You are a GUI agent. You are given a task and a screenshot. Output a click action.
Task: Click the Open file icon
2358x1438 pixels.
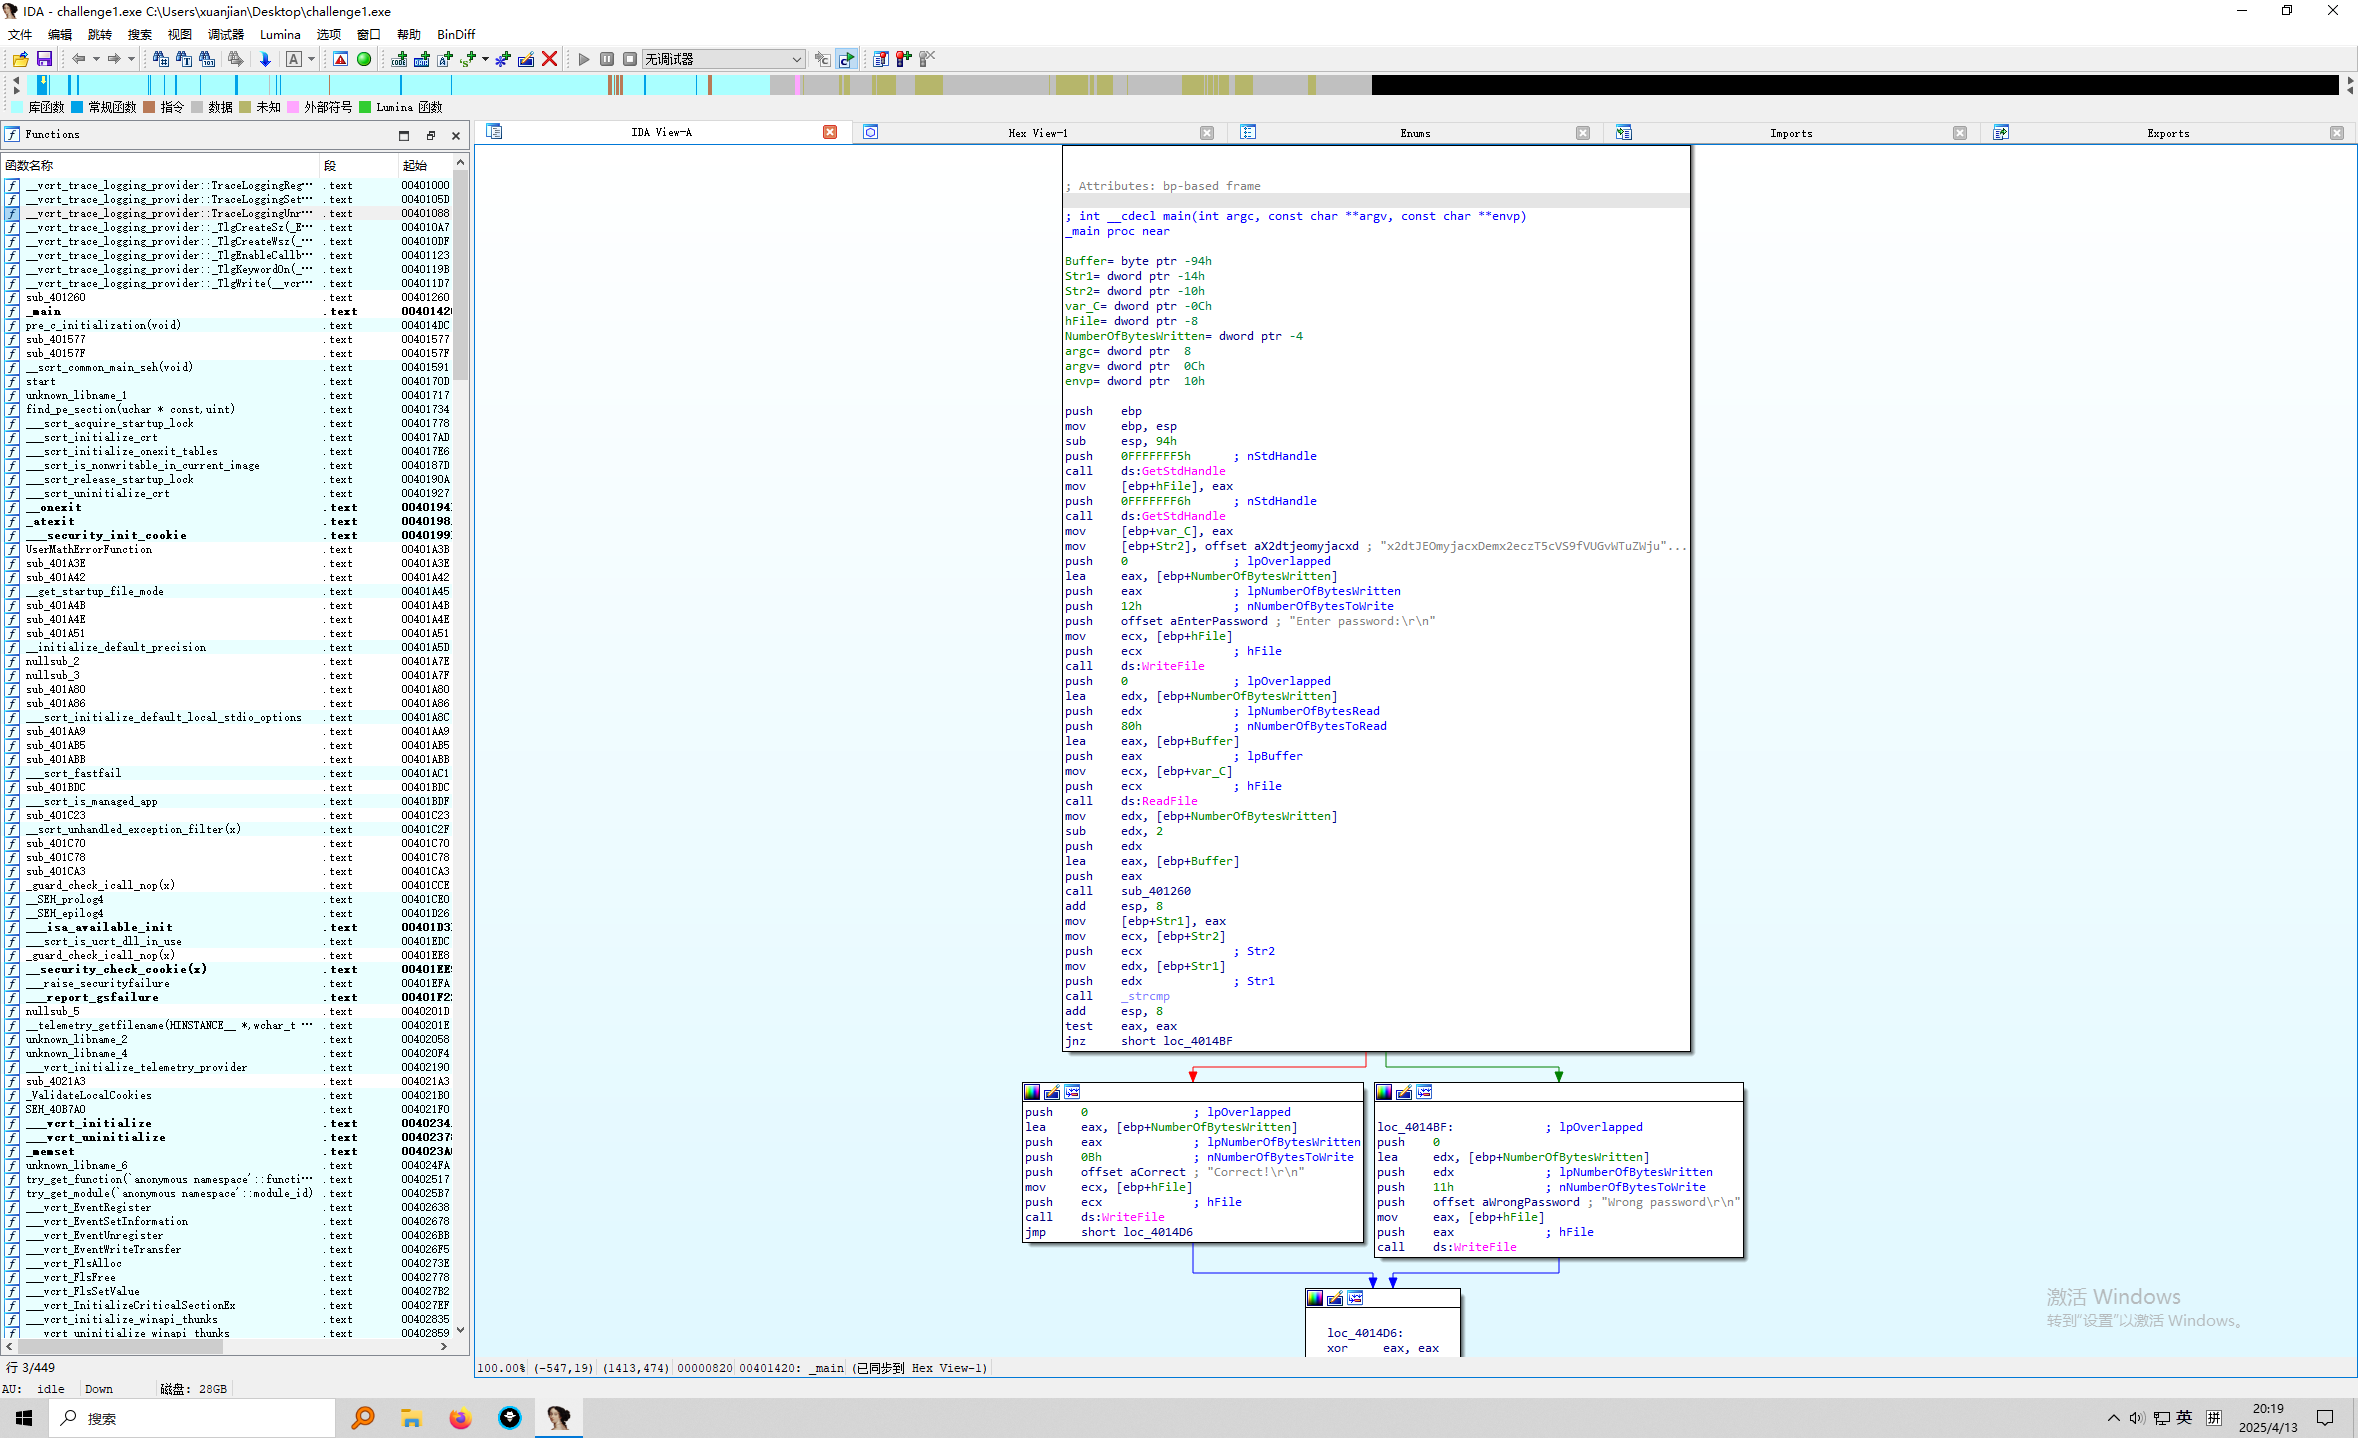(20, 59)
